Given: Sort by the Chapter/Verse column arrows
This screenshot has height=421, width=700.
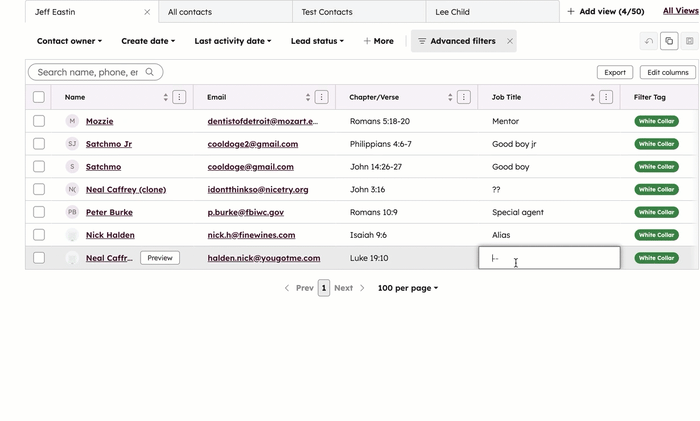Looking at the screenshot, I should tap(451, 97).
